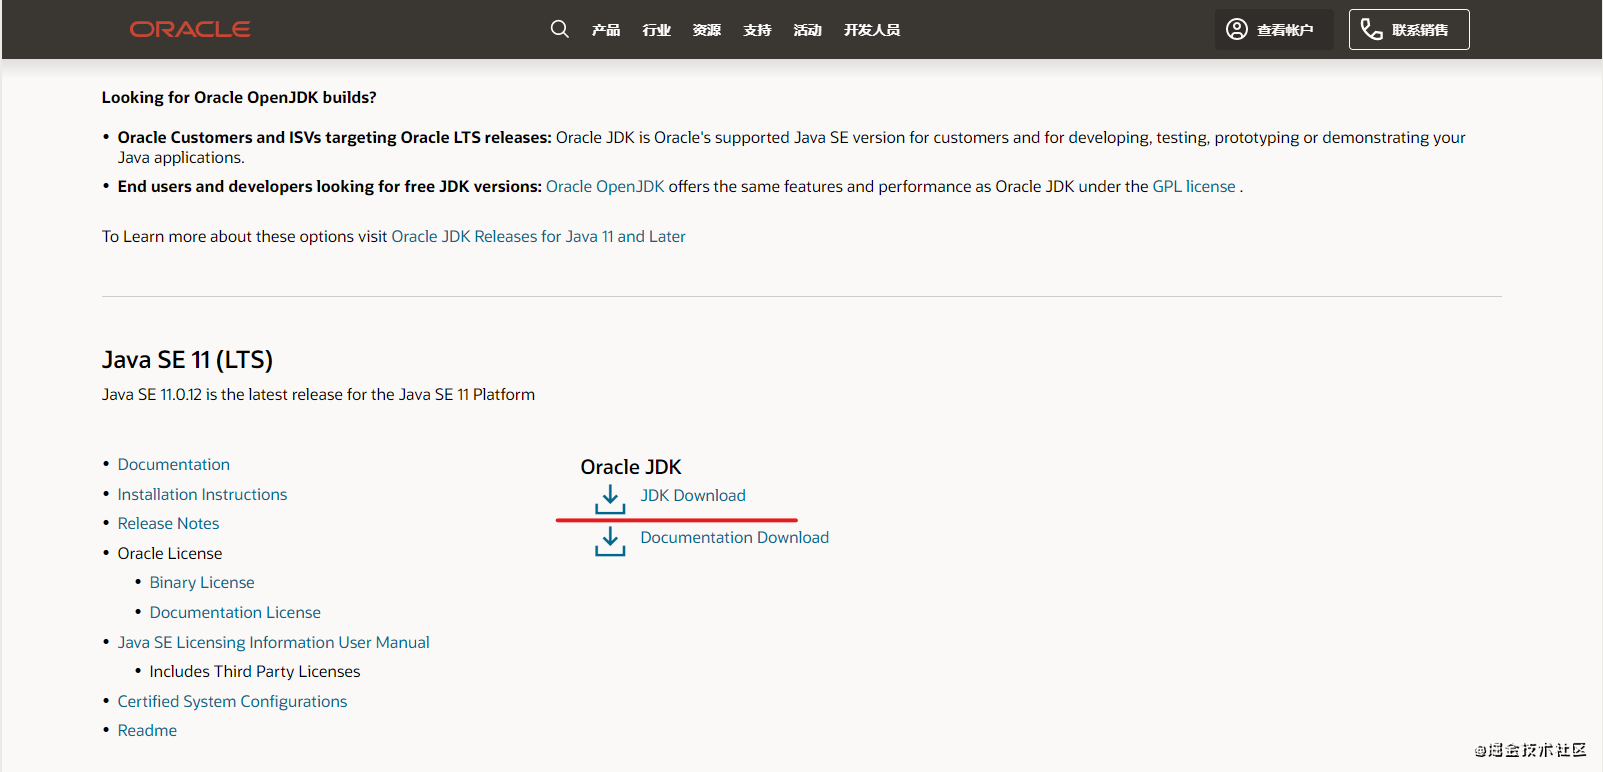Open the 开发人员 menu
The image size is (1603, 772).
pos(872,30)
